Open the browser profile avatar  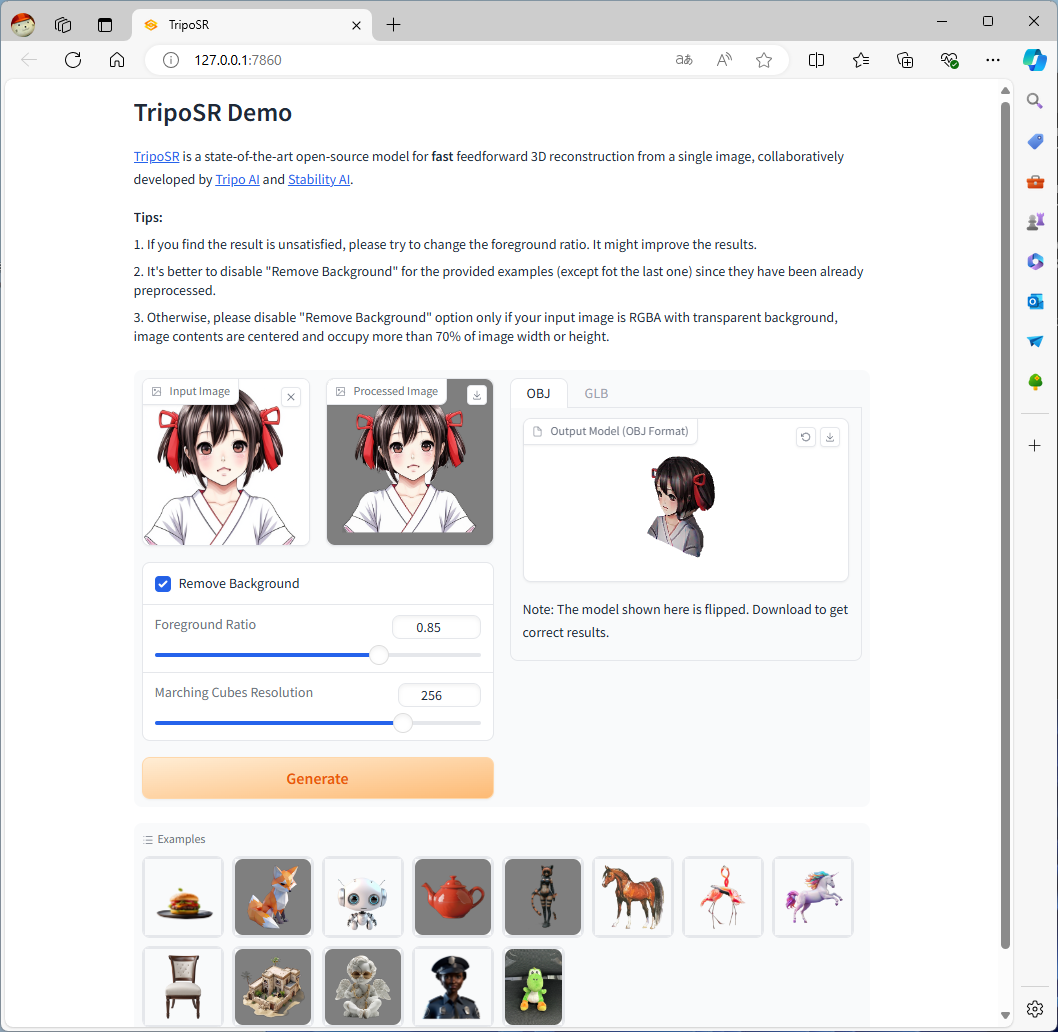pyautogui.click(x=23, y=25)
